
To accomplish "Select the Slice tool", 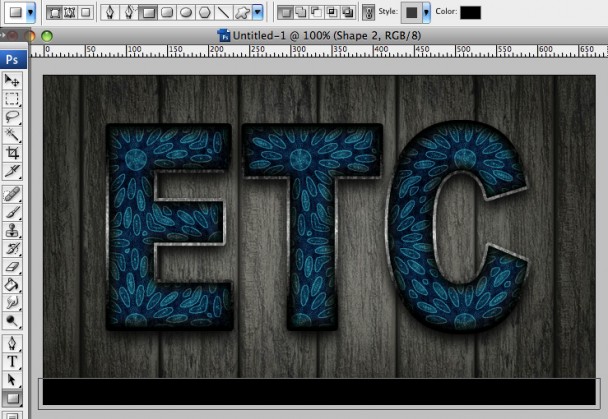I will click(12, 171).
